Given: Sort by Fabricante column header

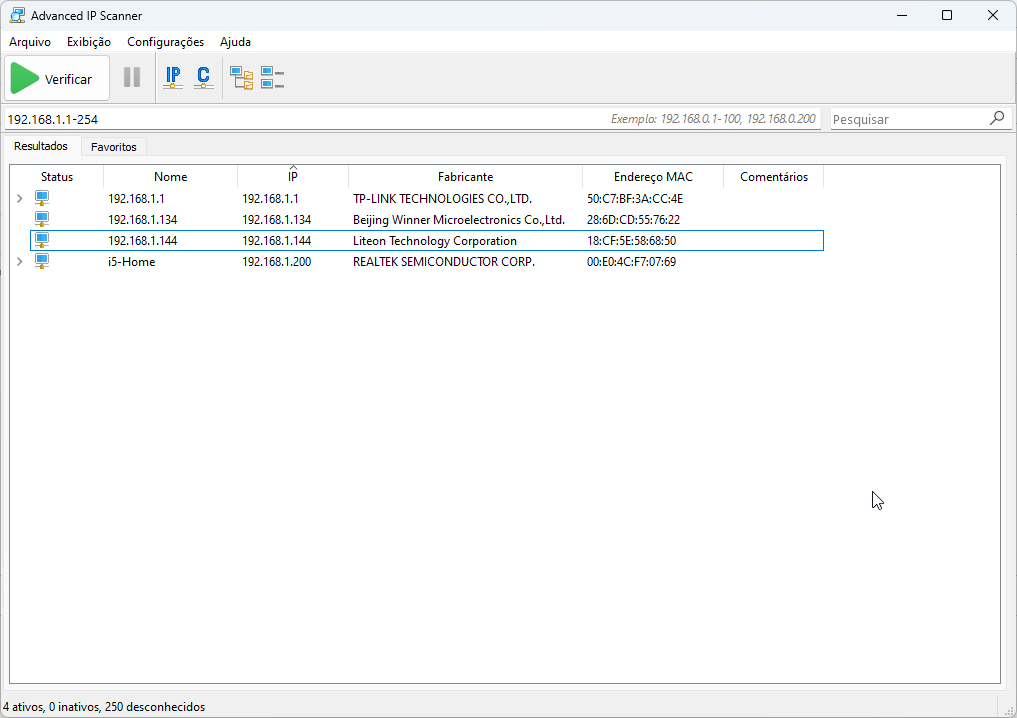Looking at the screenshot, I should point(465,177).
